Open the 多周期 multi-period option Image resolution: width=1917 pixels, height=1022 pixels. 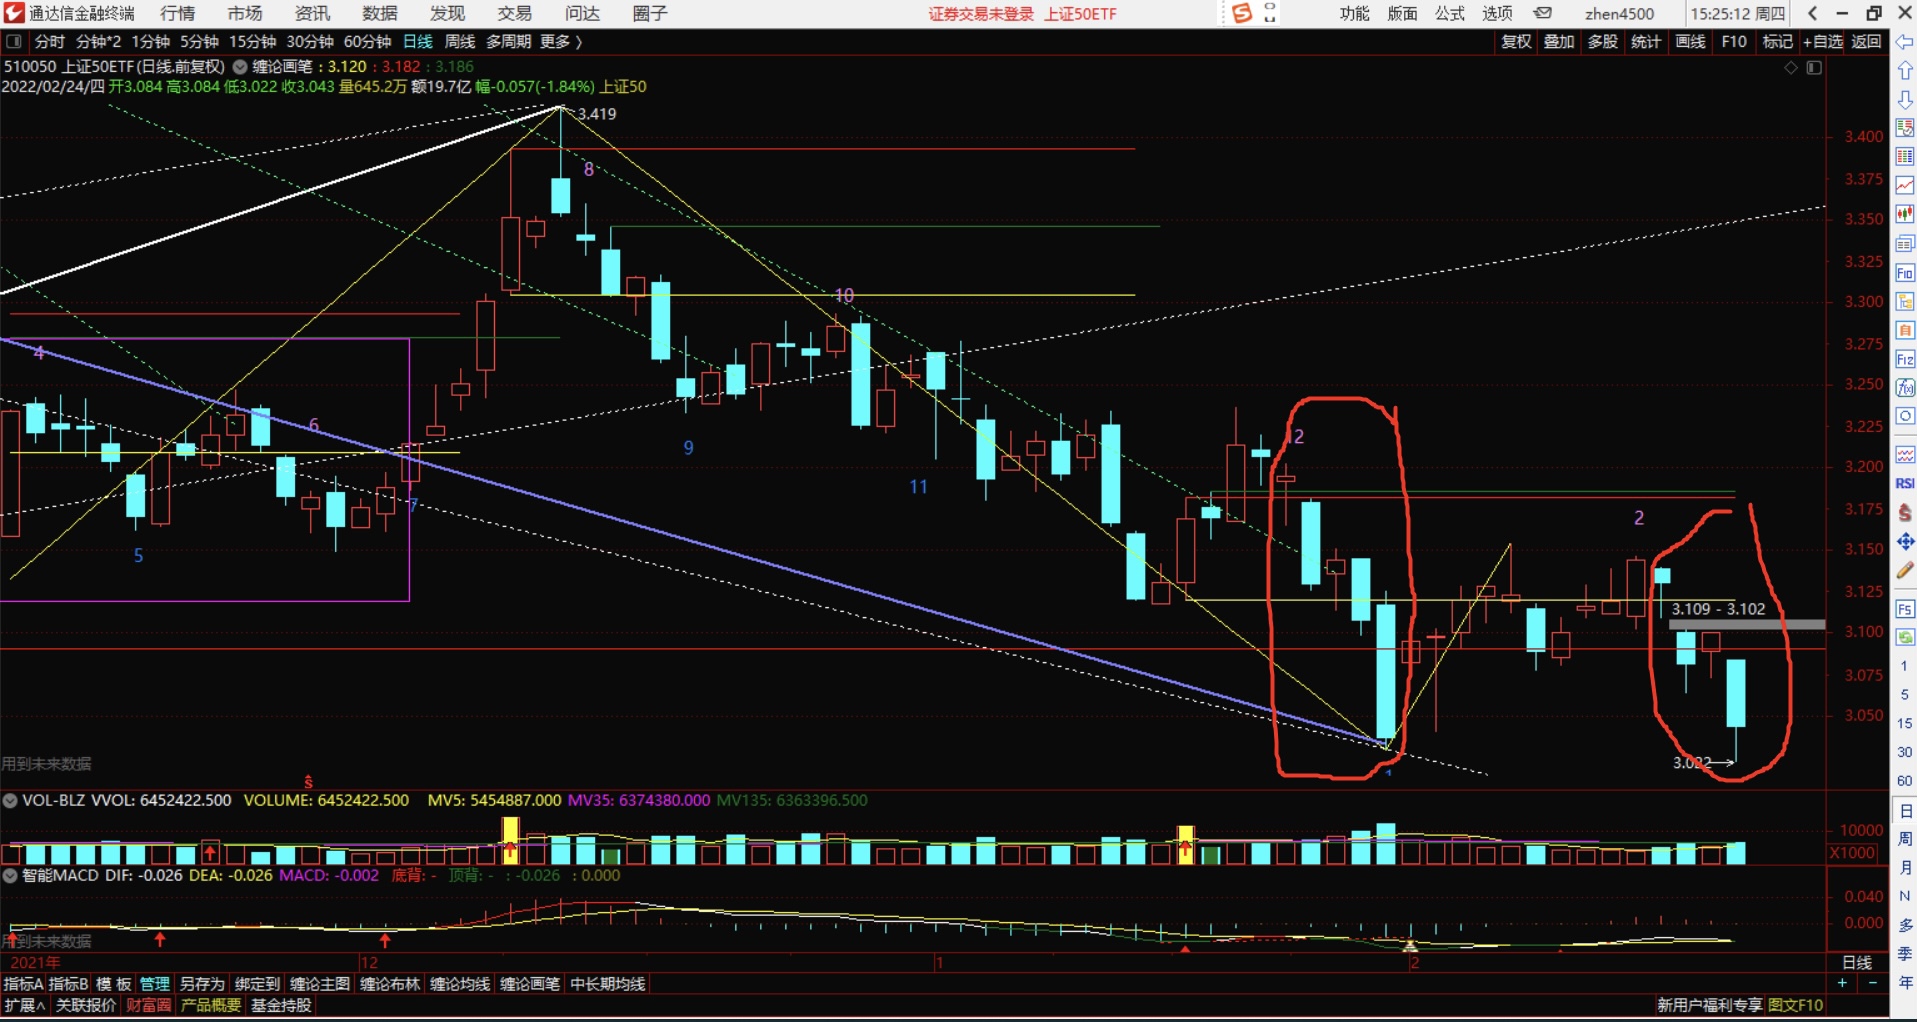pos(508,42)
